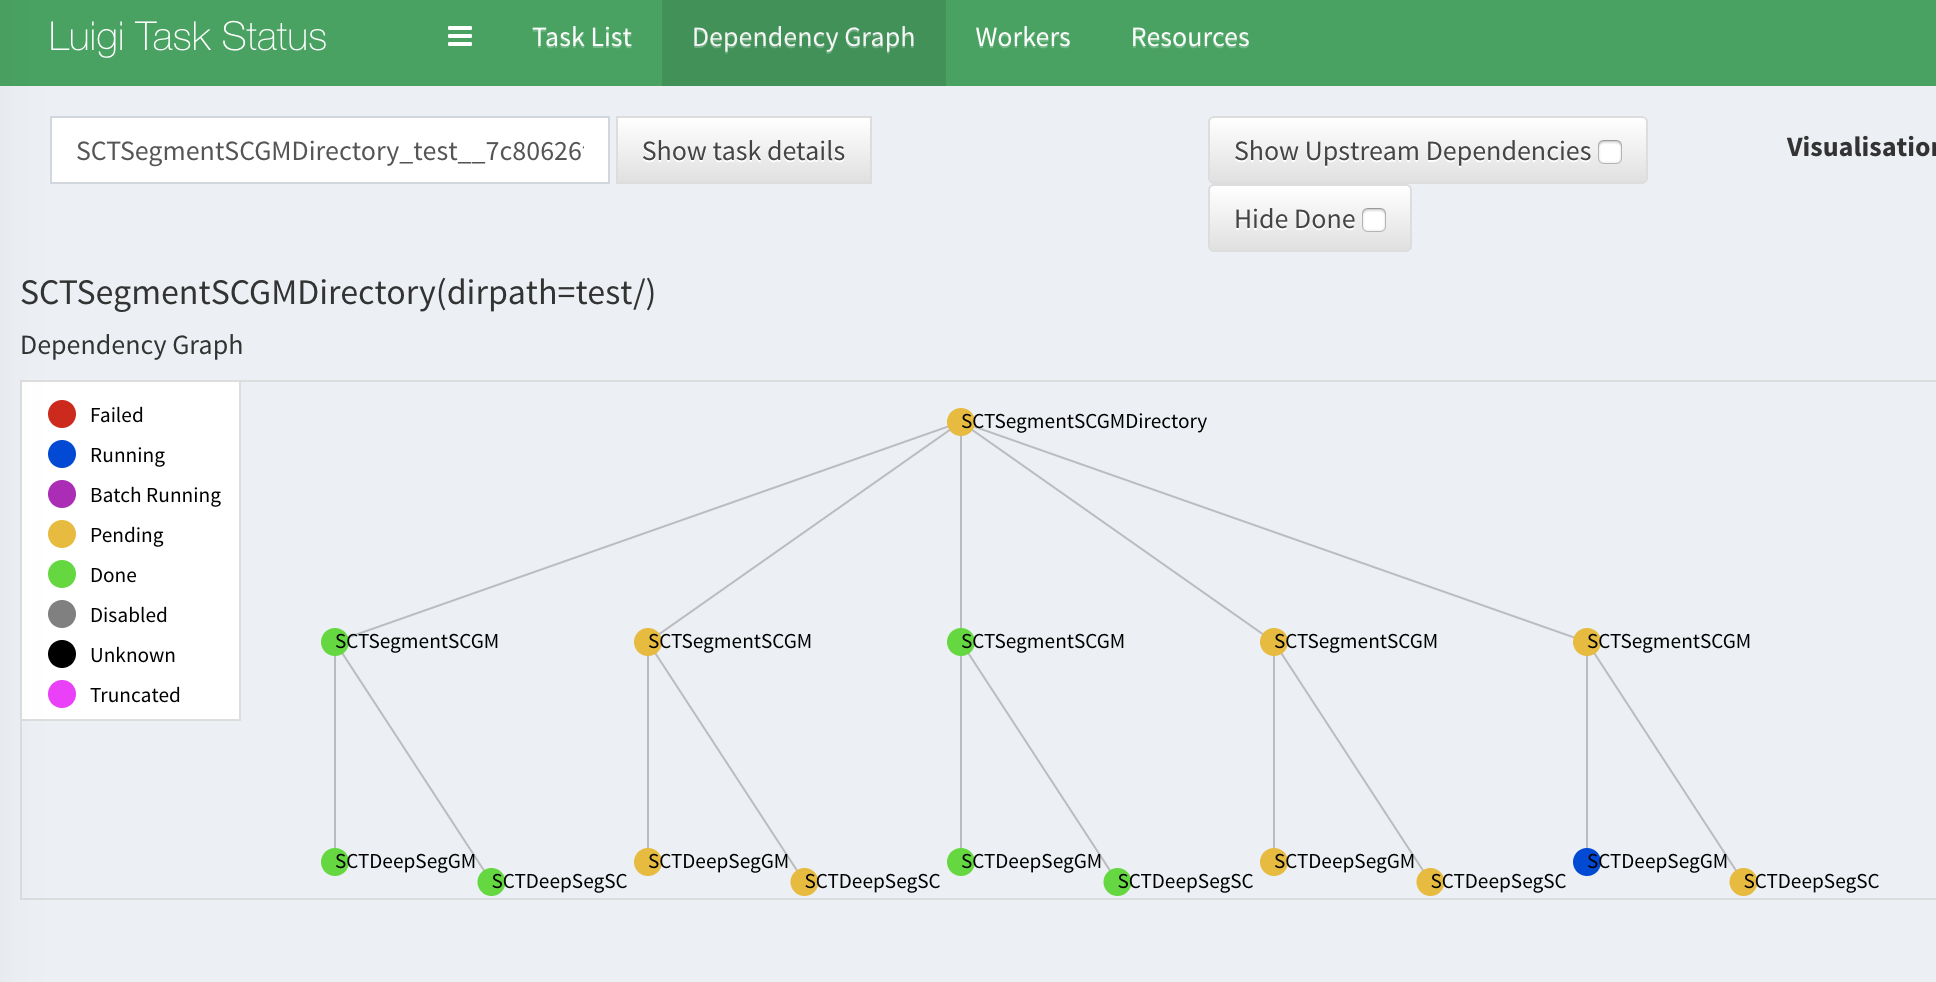
Task: Tick the Hide Done checkbox
Action: pos(1375,220)
